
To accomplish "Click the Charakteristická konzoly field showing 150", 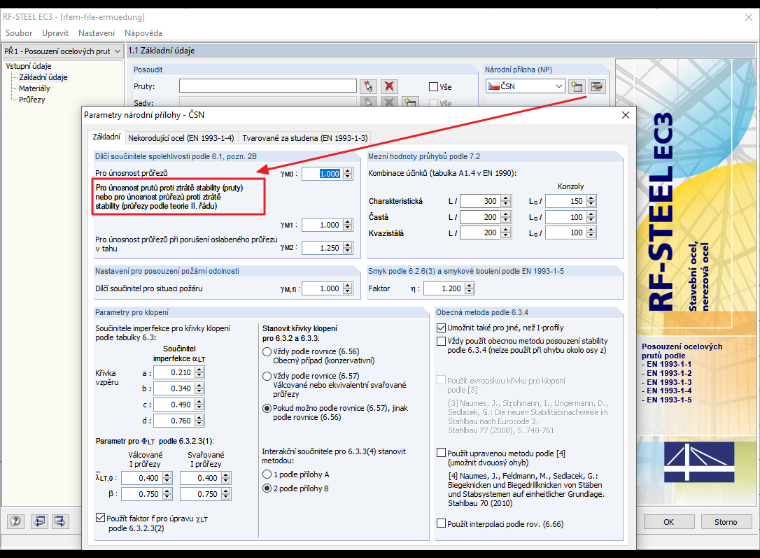I will [x=566, y=201].
